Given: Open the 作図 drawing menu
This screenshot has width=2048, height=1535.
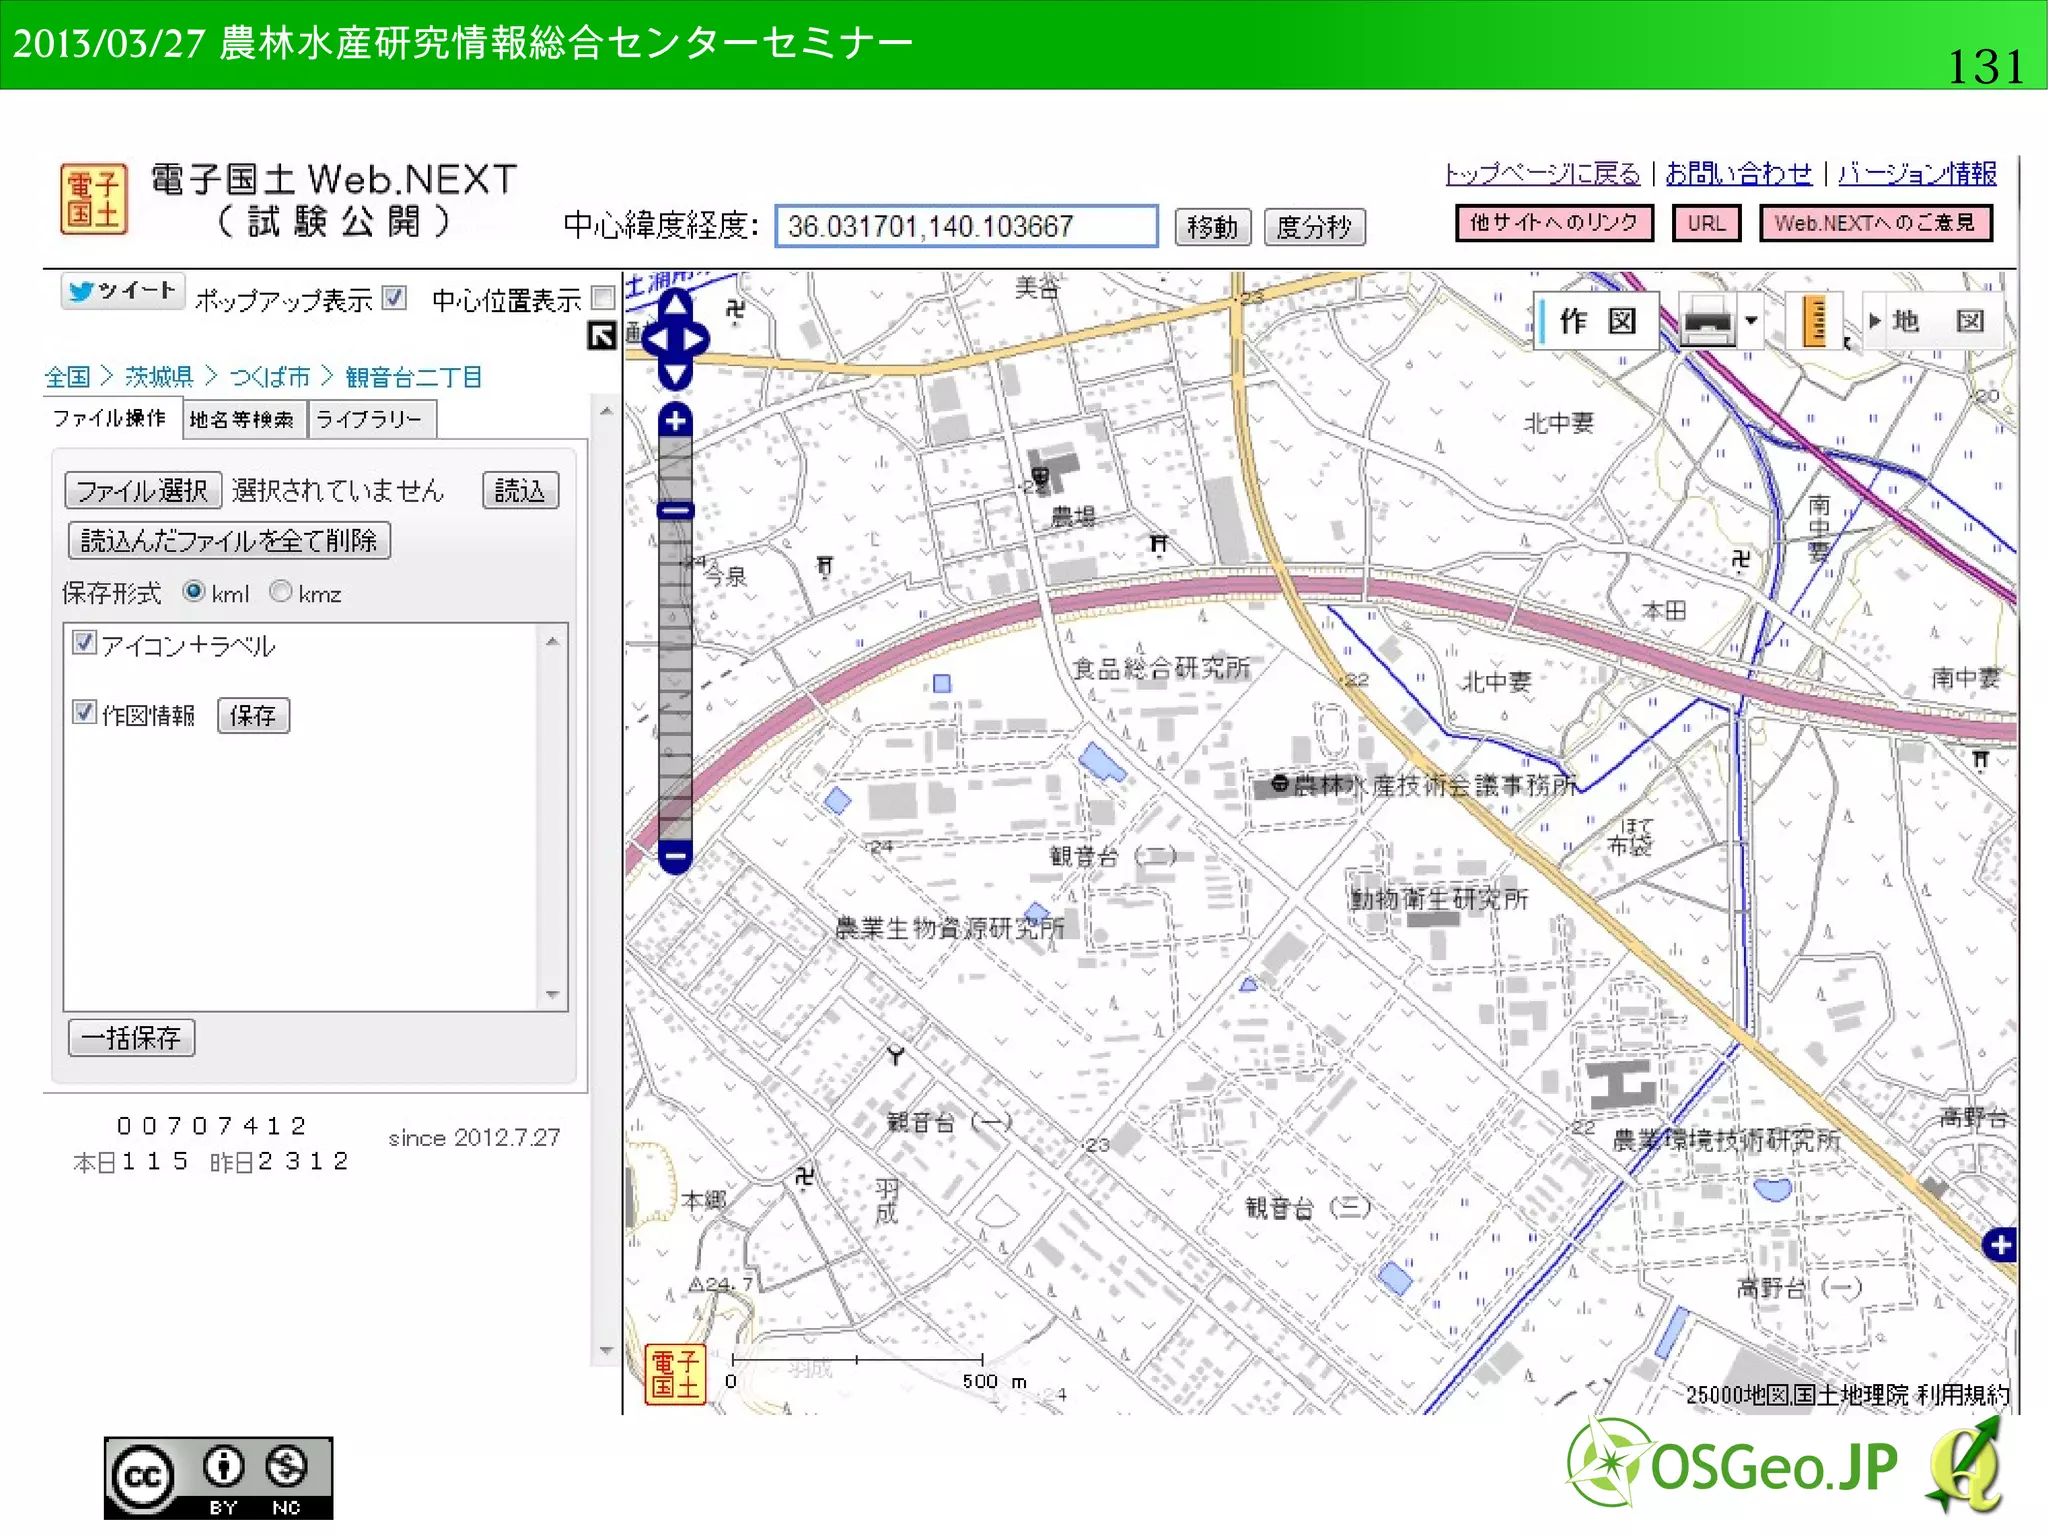Looking at the screenshot, I should (1597, 321).
